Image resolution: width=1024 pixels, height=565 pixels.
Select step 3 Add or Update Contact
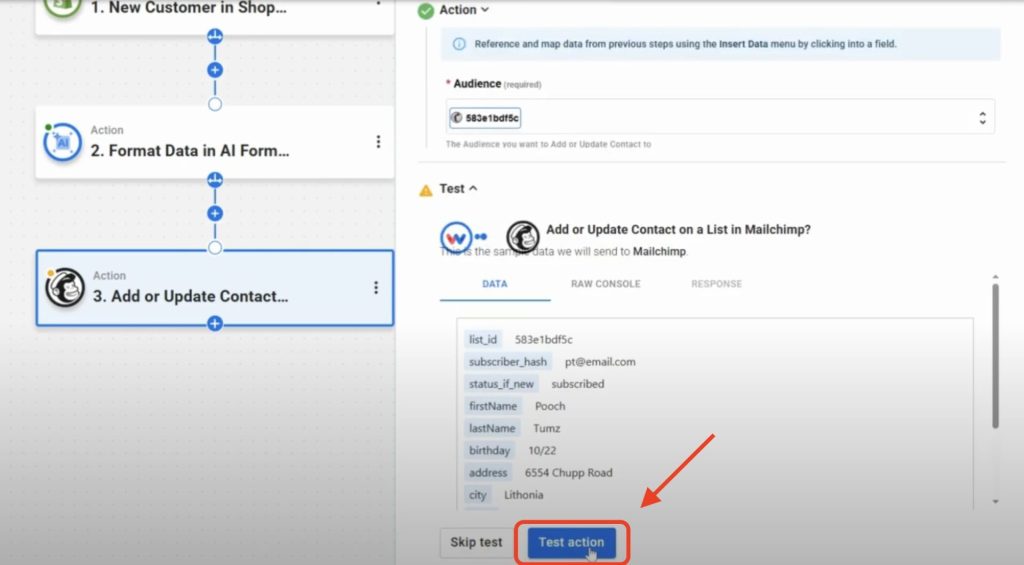point(215,288)
